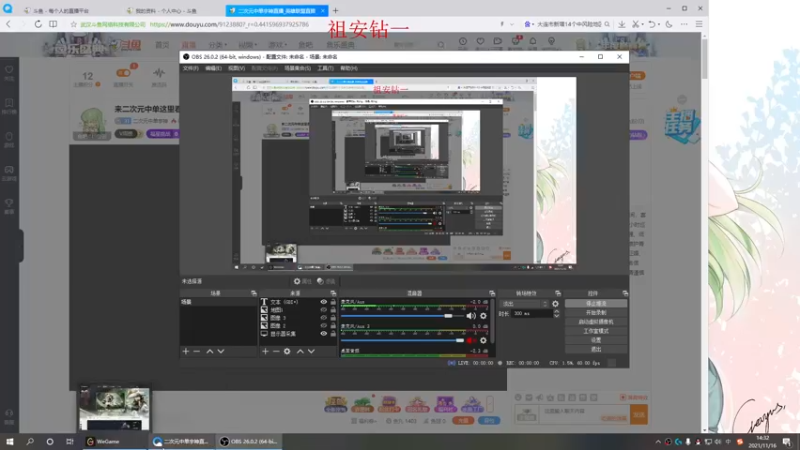Open browser downloads icon
This screenshot has width=800, height=450.
pos(621,24)
